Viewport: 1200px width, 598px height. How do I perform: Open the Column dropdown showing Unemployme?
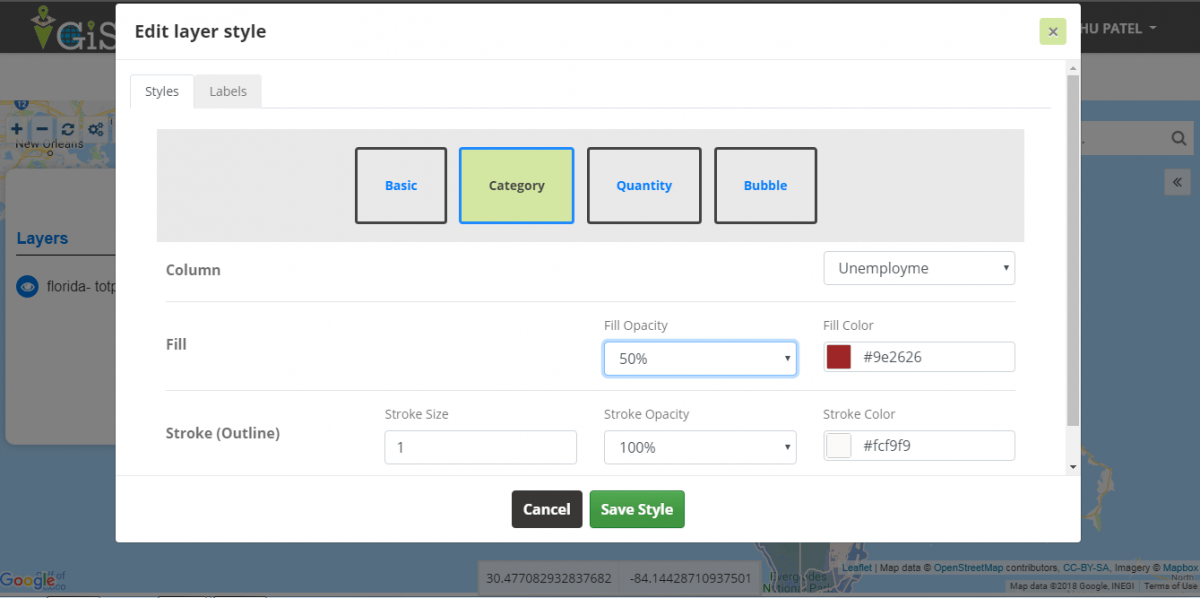click(x=918, y=267)
